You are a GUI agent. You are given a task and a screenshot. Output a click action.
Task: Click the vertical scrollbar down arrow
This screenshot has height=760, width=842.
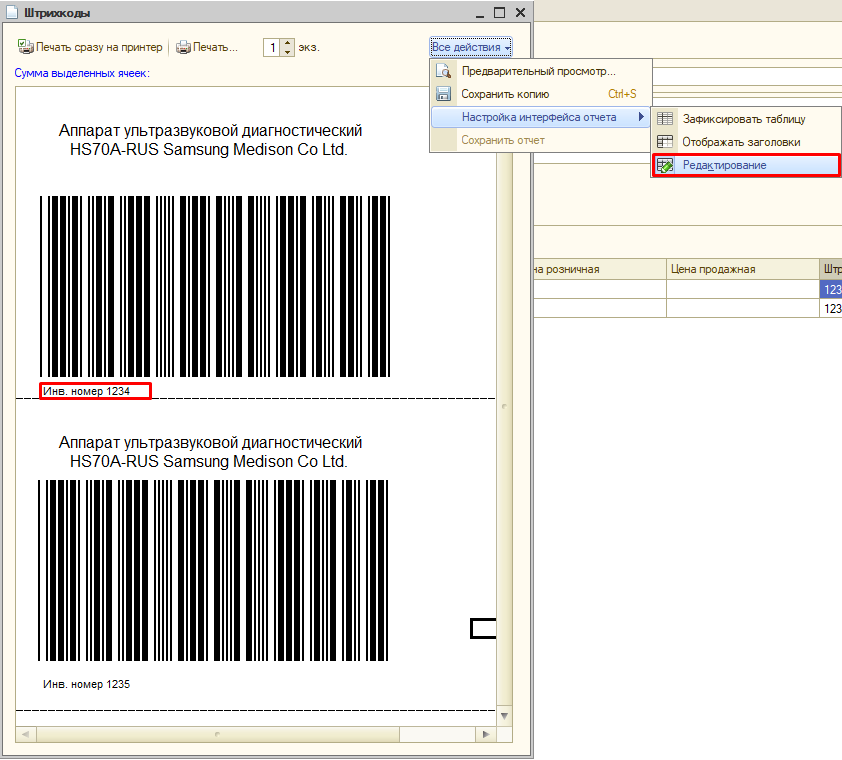coord(504,716)
